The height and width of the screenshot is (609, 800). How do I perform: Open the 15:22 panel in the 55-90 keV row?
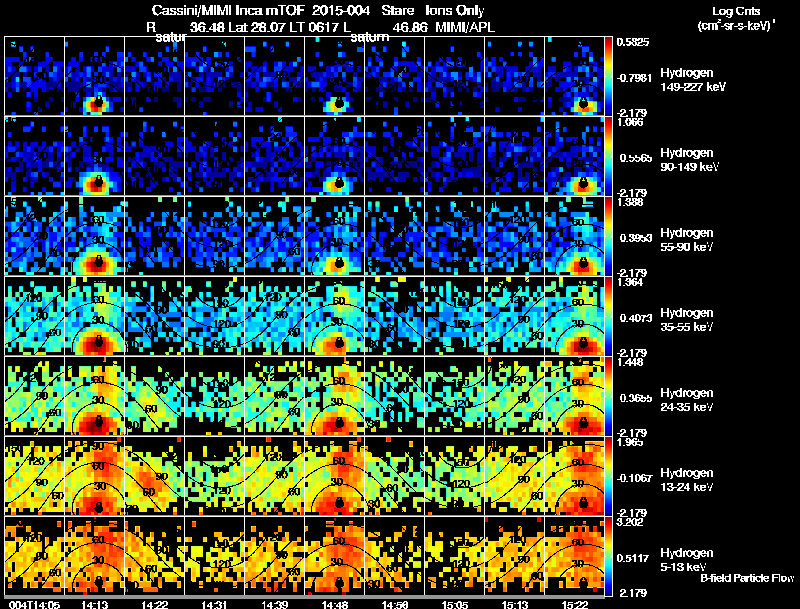pyautogui.click(x=574, y=236)
